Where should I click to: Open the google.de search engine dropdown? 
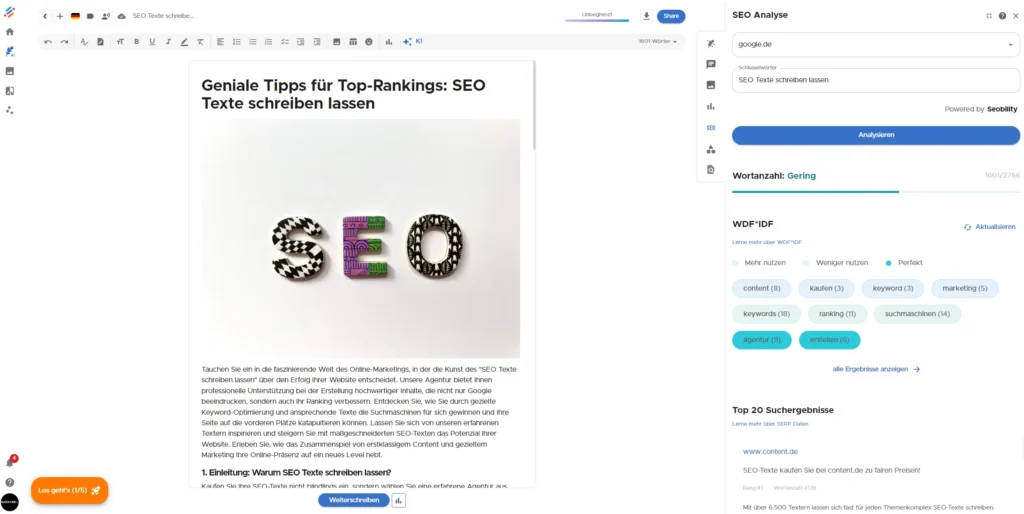point(876,44)
